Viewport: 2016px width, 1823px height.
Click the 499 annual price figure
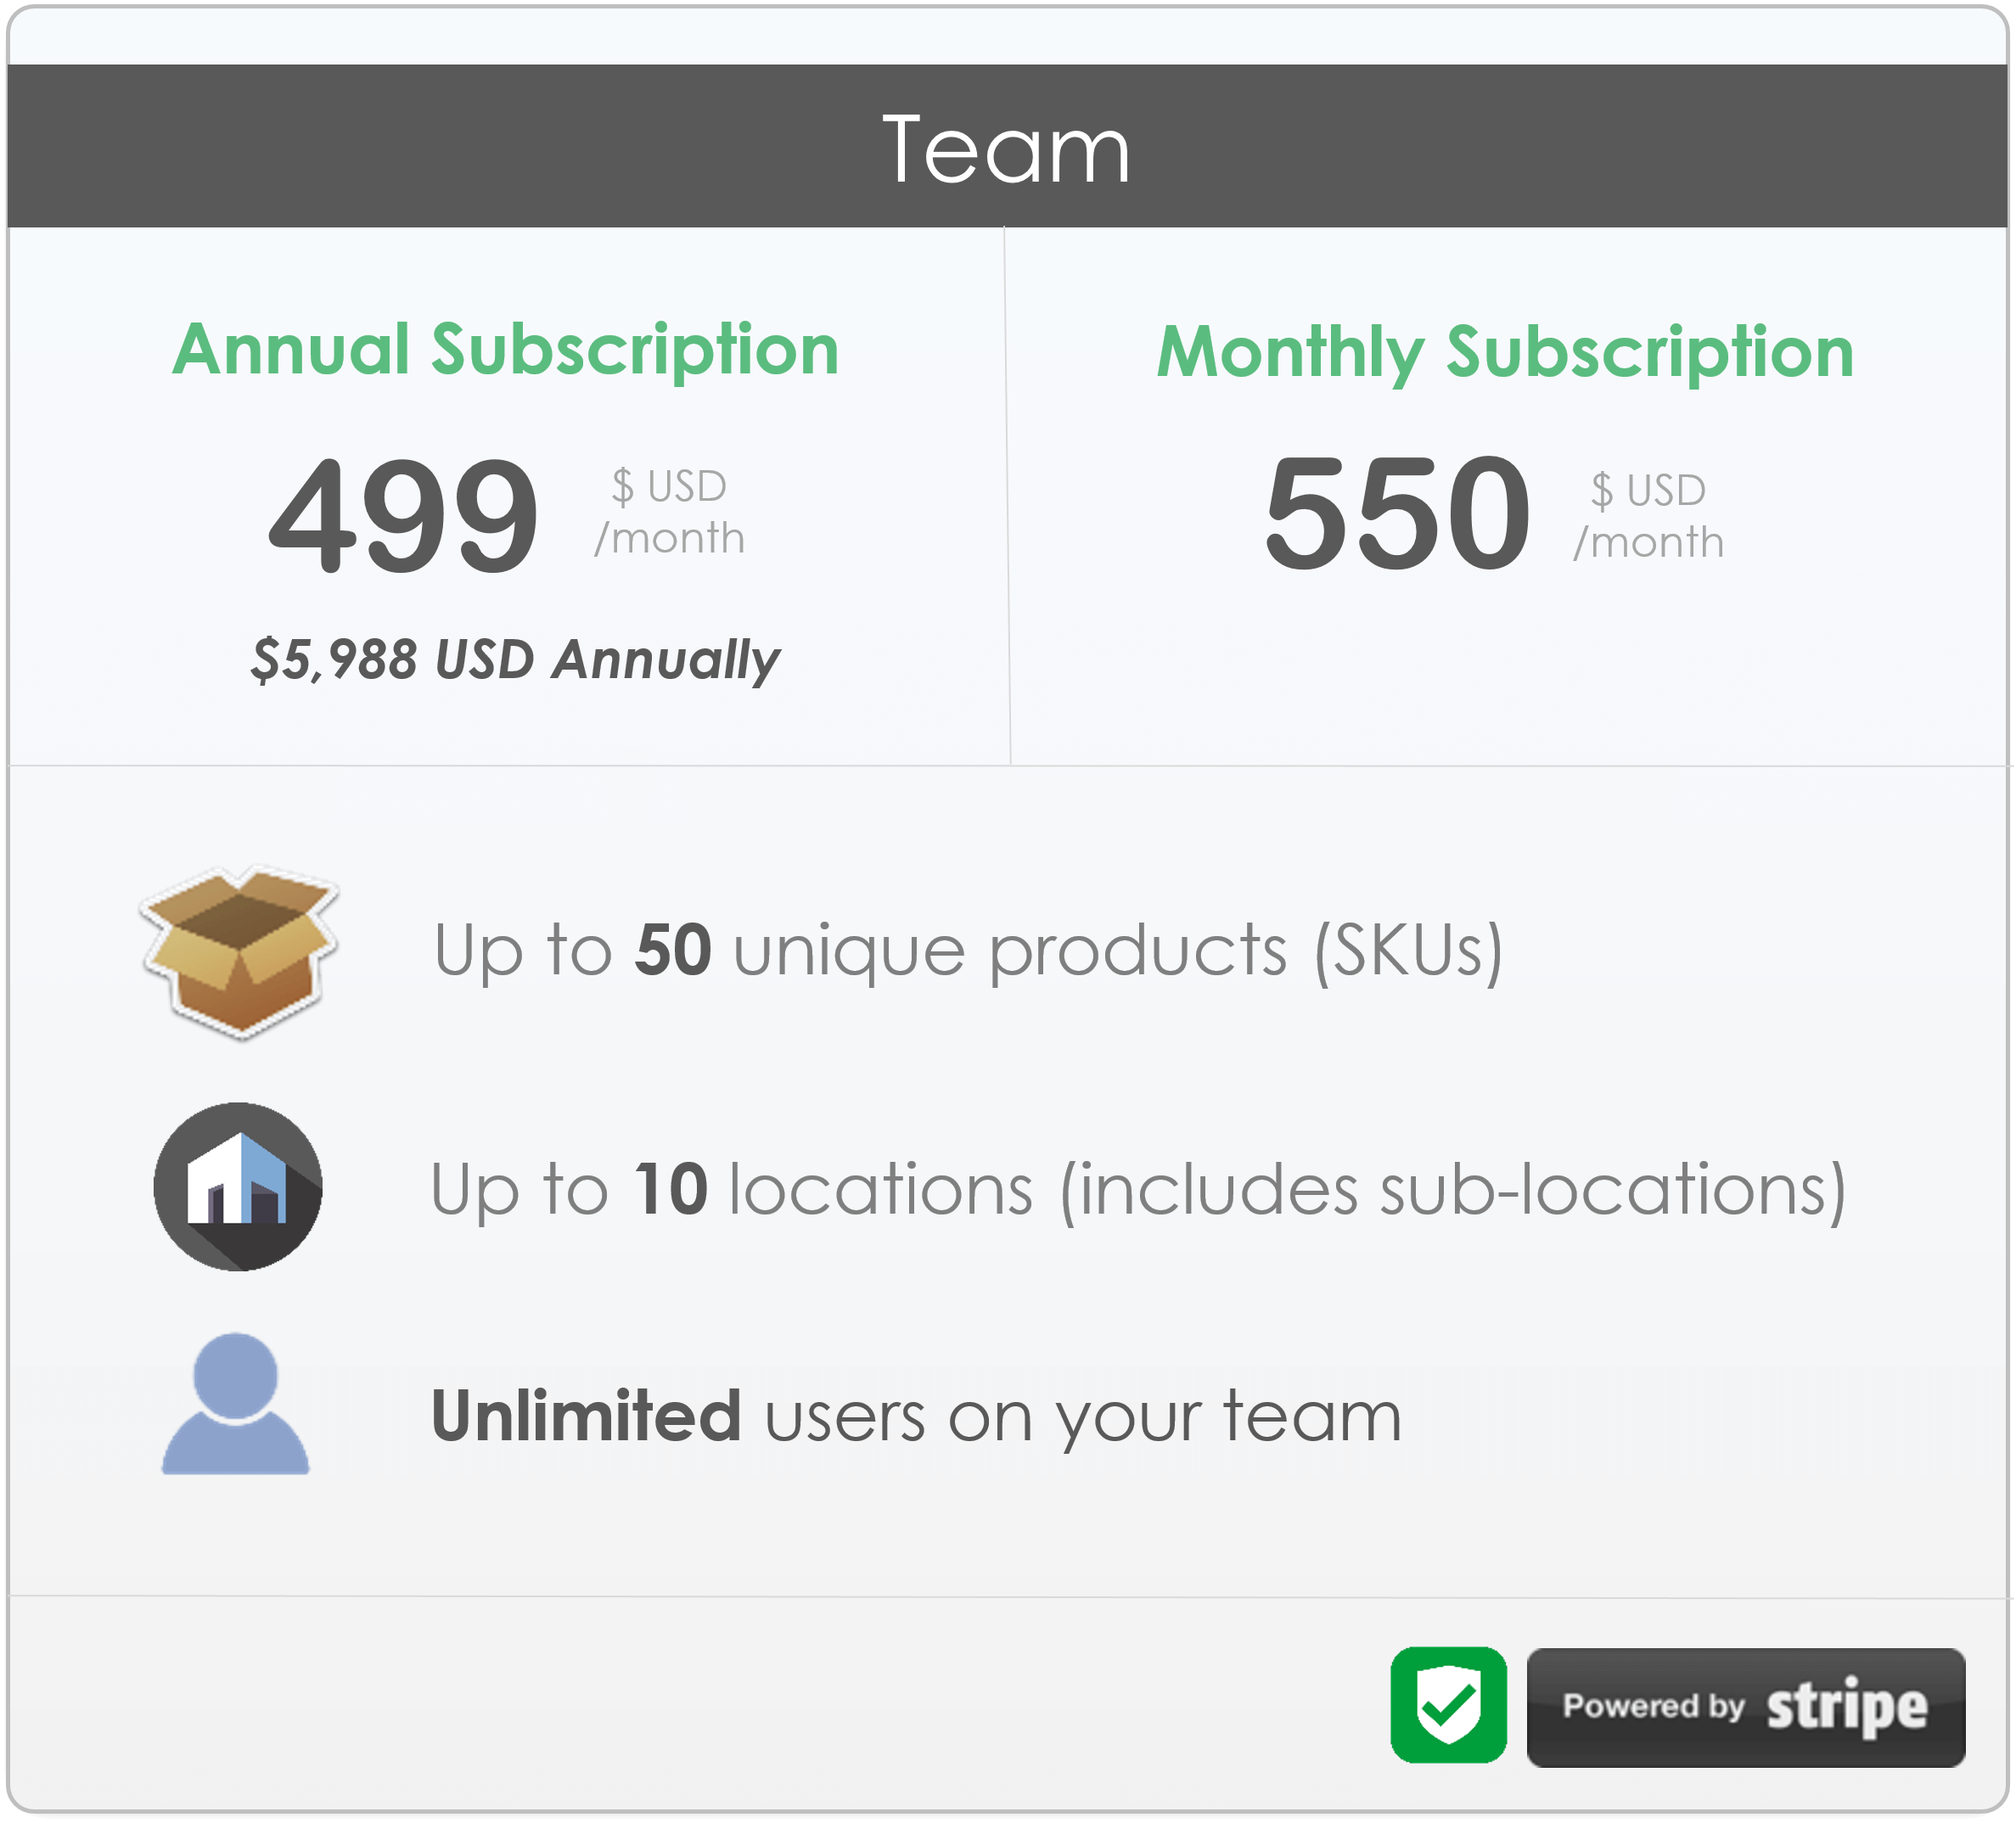pyautogui.click(x=404, y=515)
